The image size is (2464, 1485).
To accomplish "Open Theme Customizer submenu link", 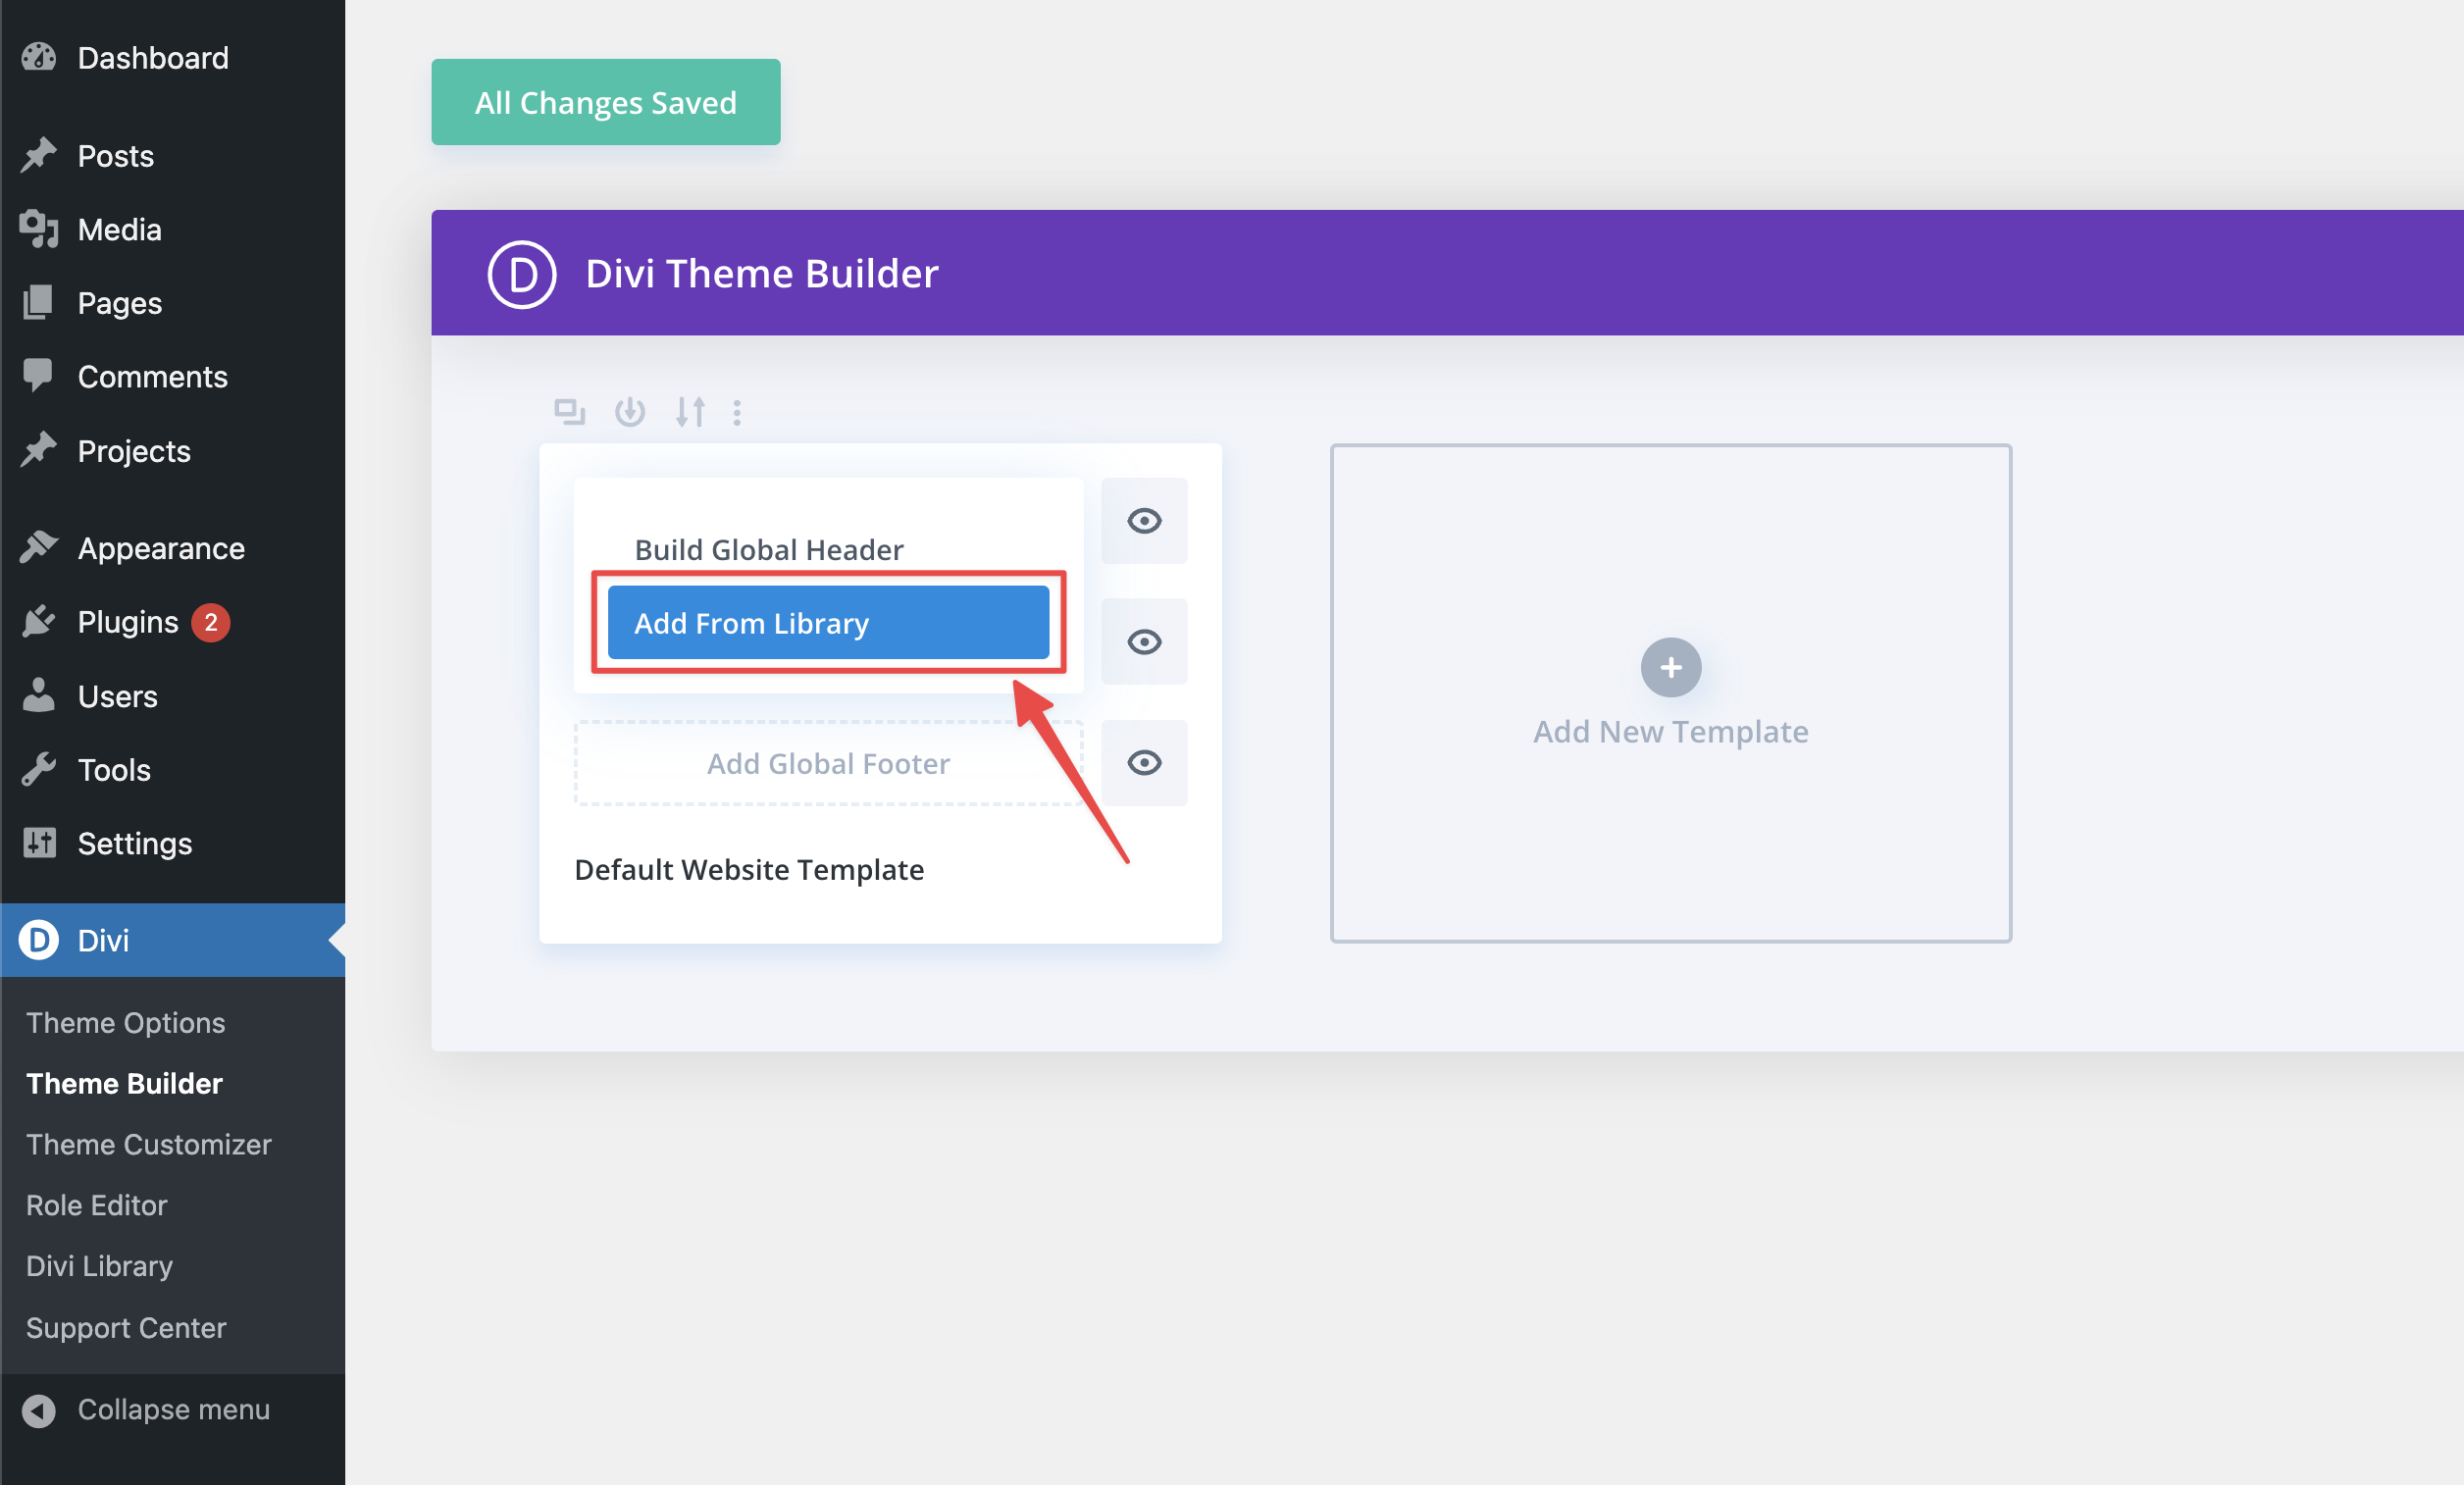I will pos(149,1144).
